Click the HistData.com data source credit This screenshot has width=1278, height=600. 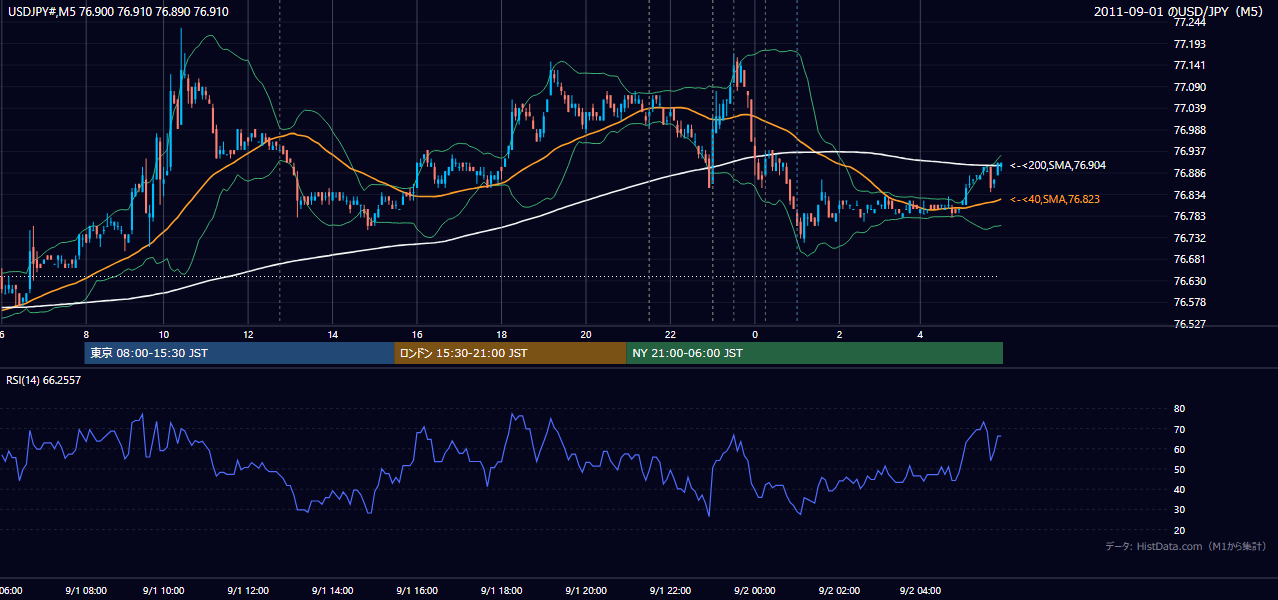coord(1186,546)
